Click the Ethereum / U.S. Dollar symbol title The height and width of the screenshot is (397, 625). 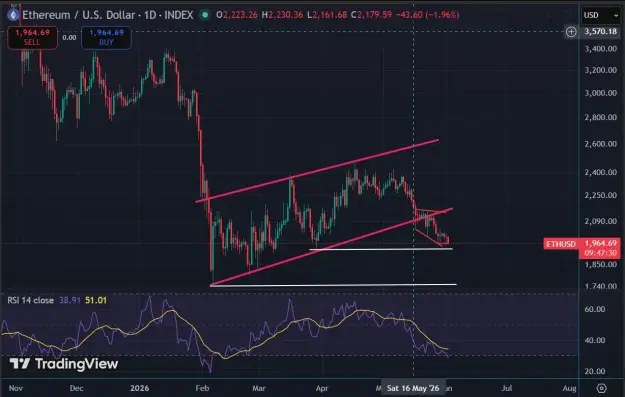pyautogui.click(x=79, y=15)
